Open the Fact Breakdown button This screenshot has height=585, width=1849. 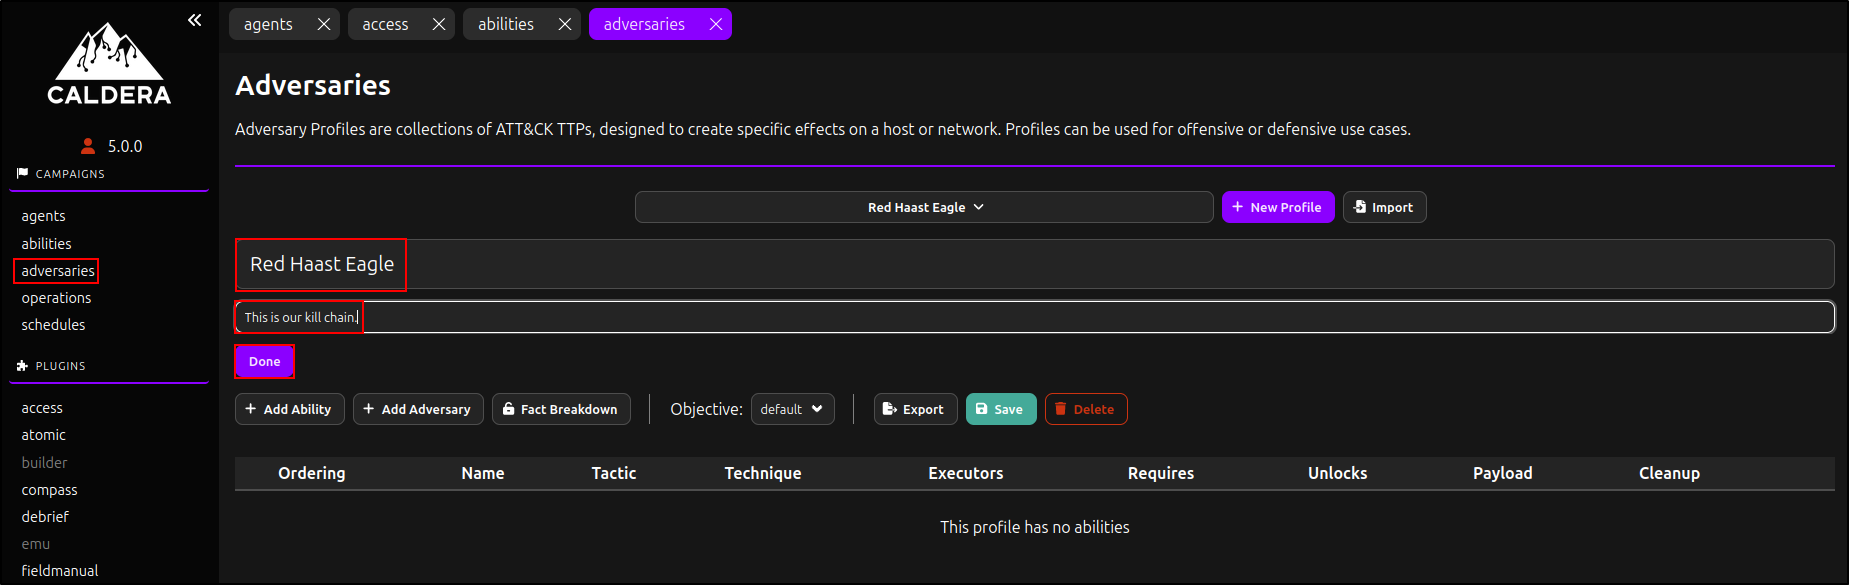click(561, 409)
